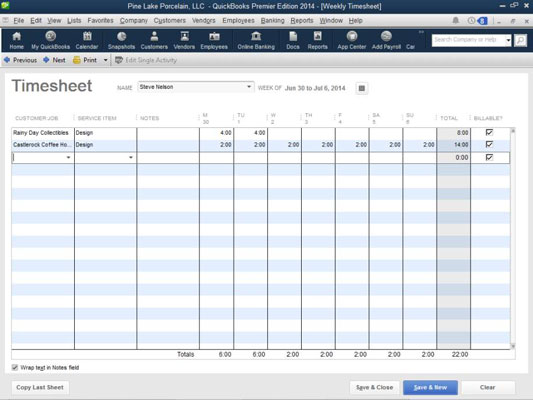Open the Employees menu

pyautogui.click(x=238, y=21)
